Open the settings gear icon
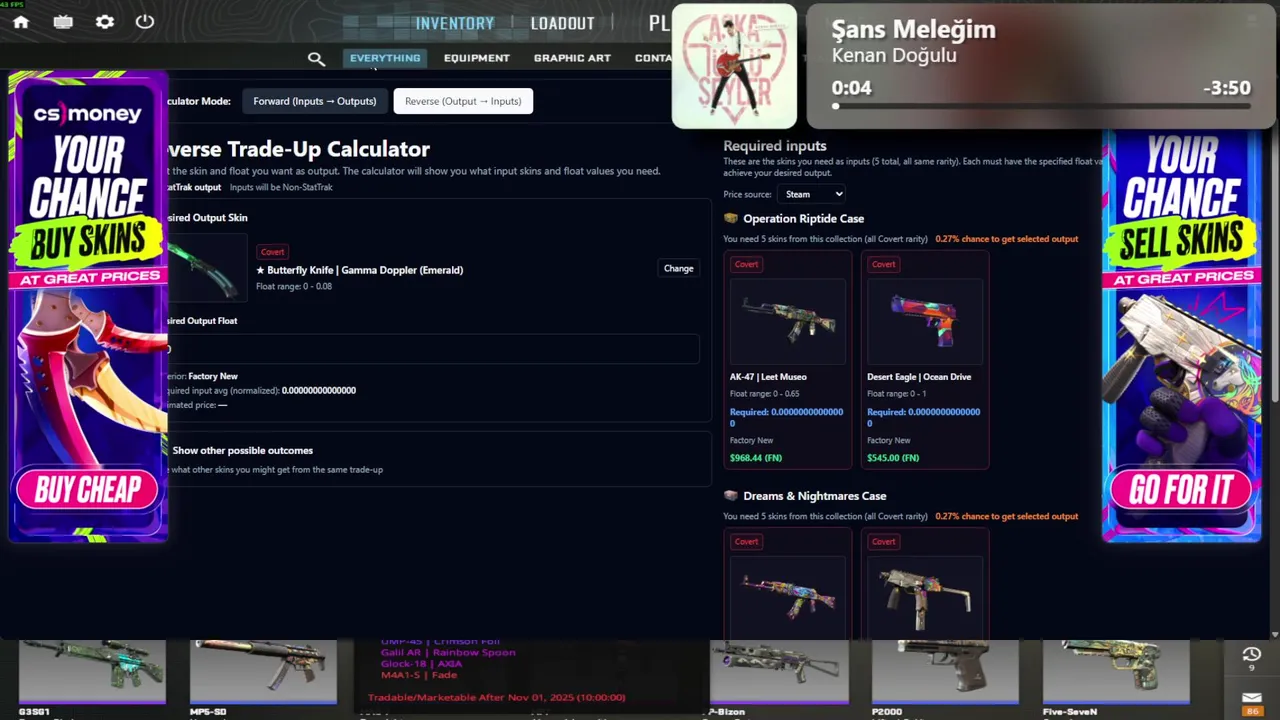Image resolution: width=1280 pixels, height=720 pixels. 105,22
